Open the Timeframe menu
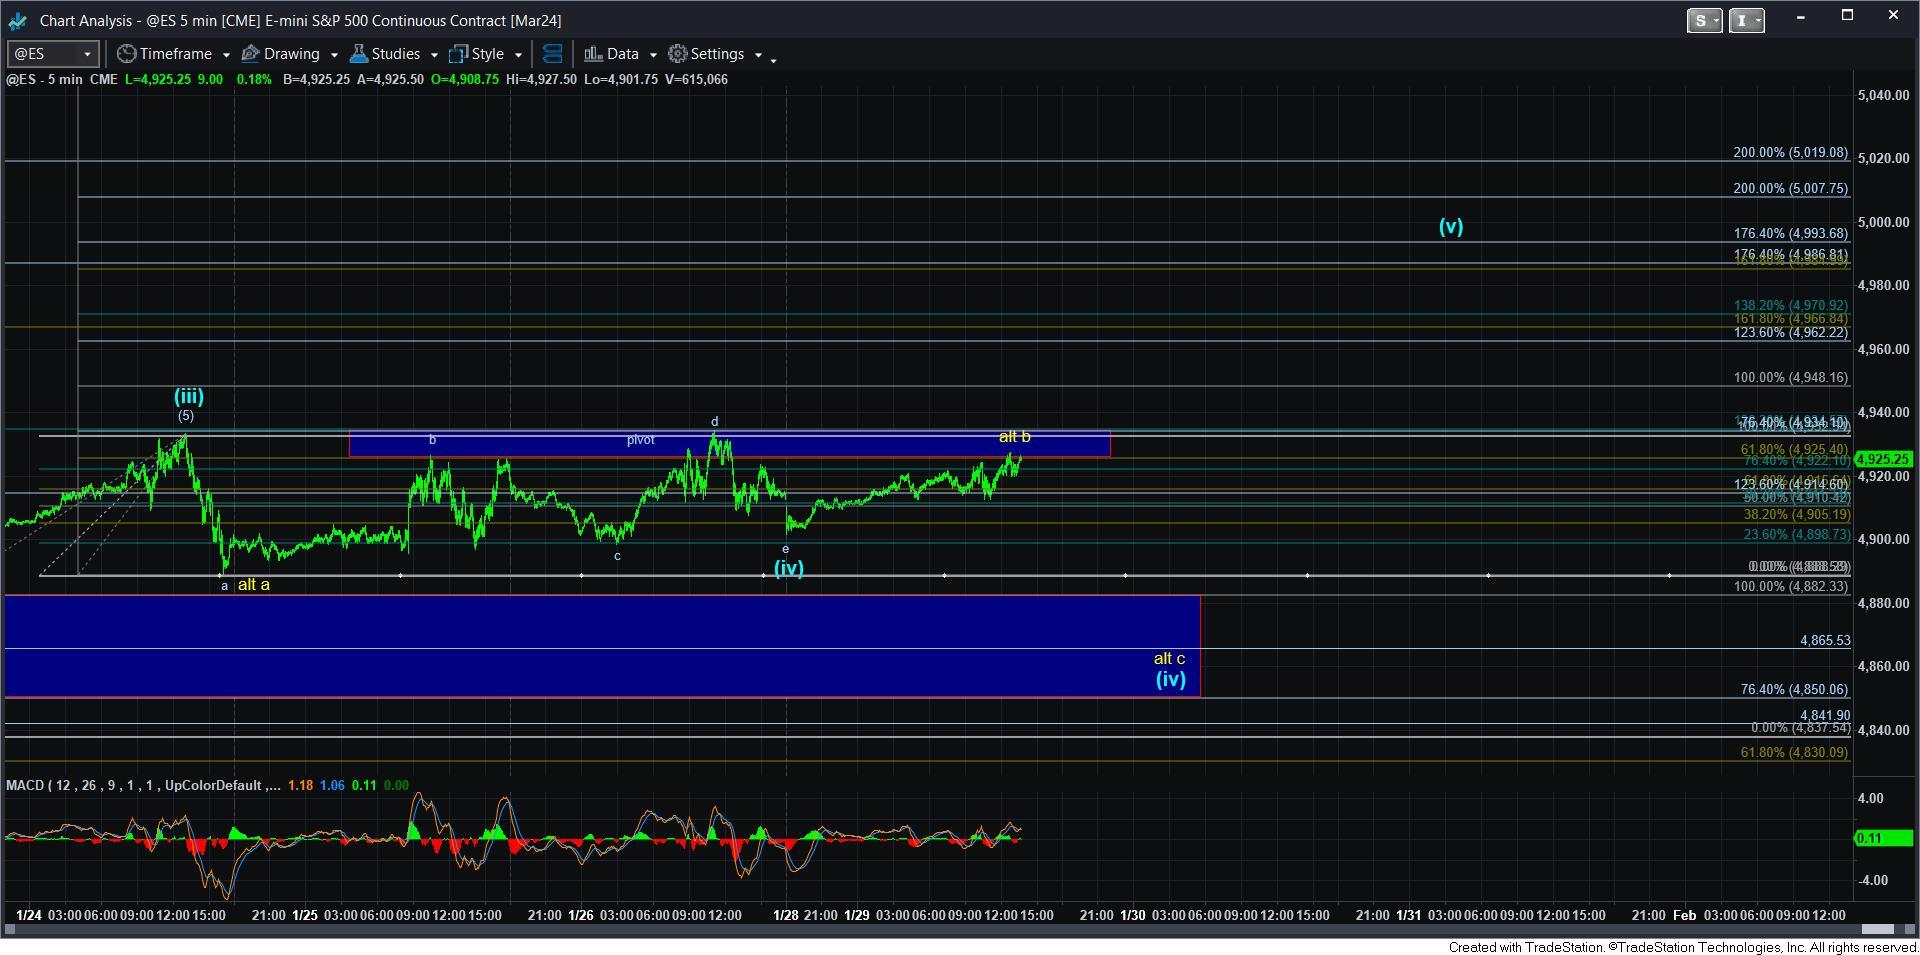 (x=174, y=54)
